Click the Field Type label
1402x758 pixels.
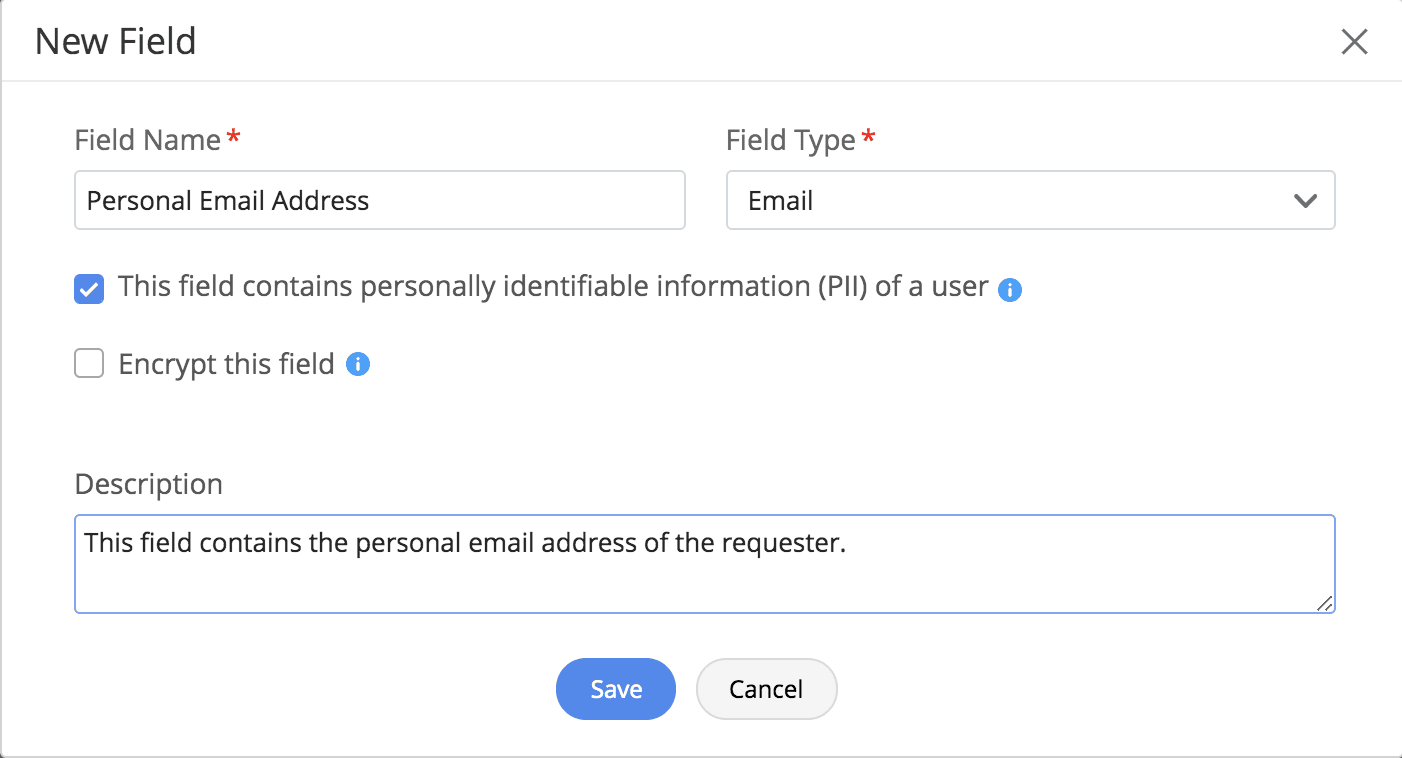pos(790,140)
